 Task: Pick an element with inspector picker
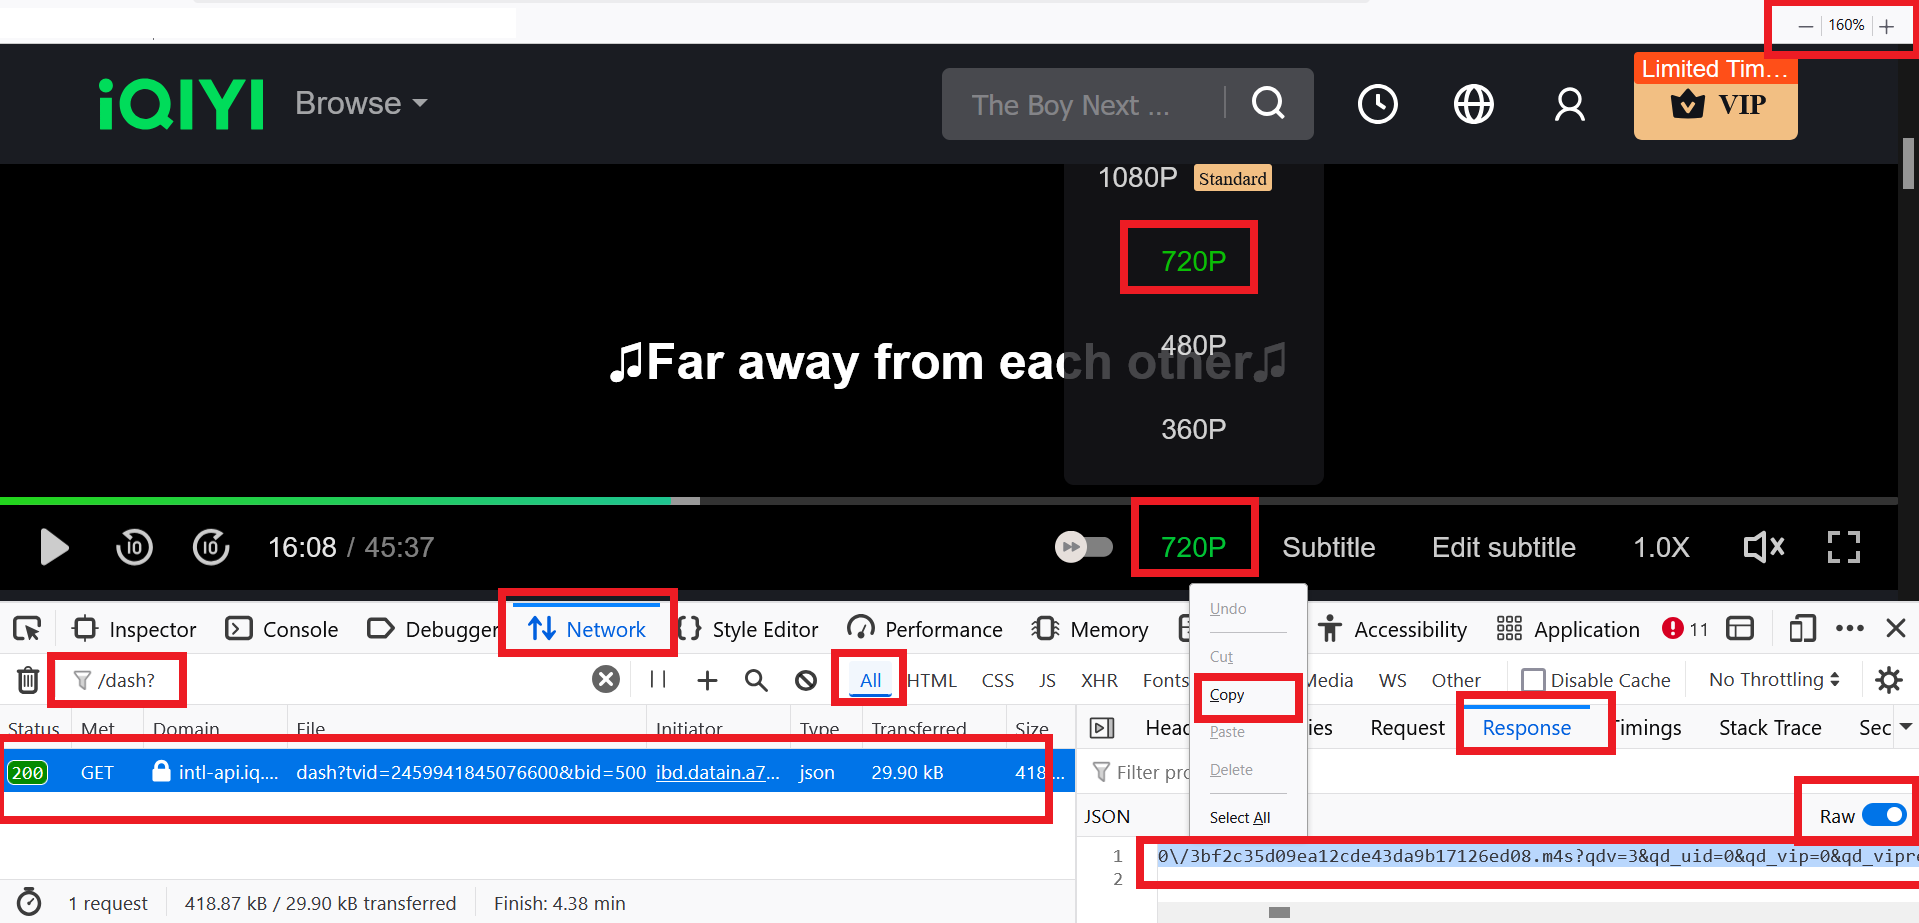(27, 629)
